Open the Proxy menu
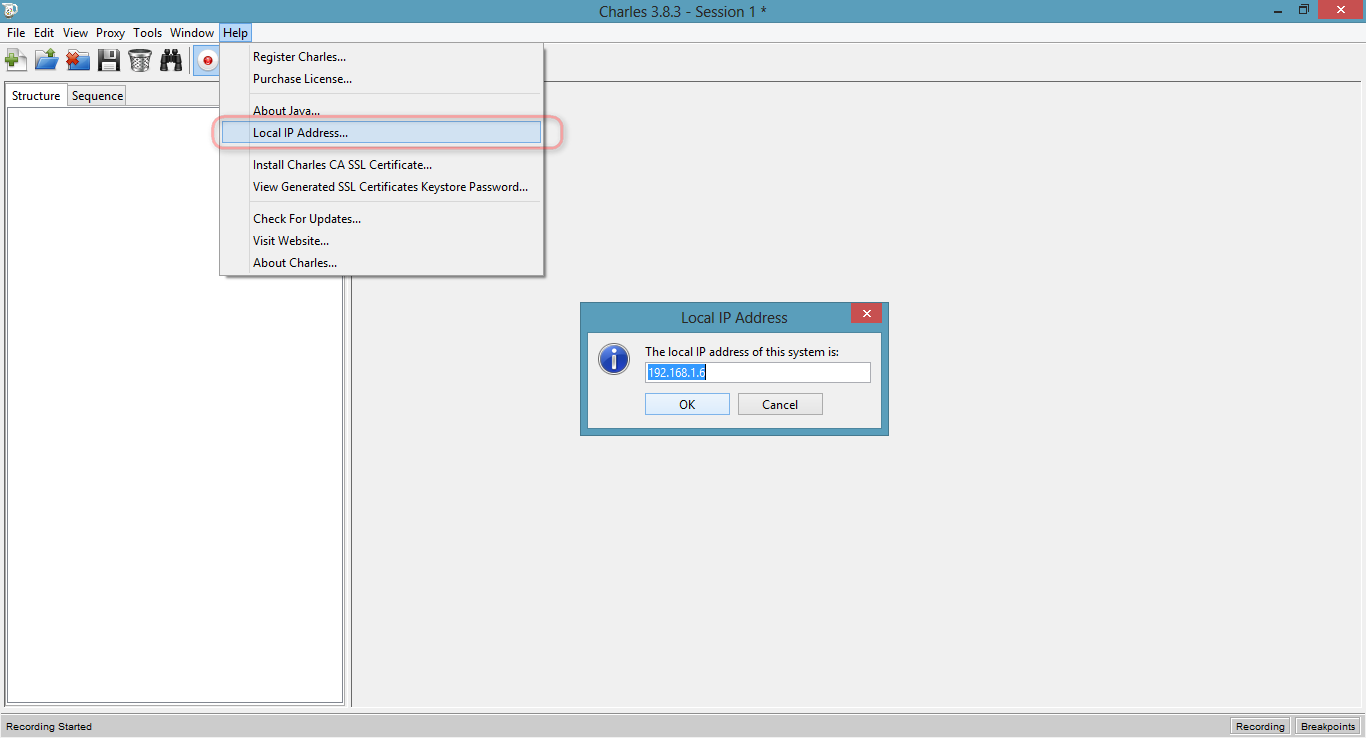Viewport: 1366px width, 738px height. click(110, 32)
